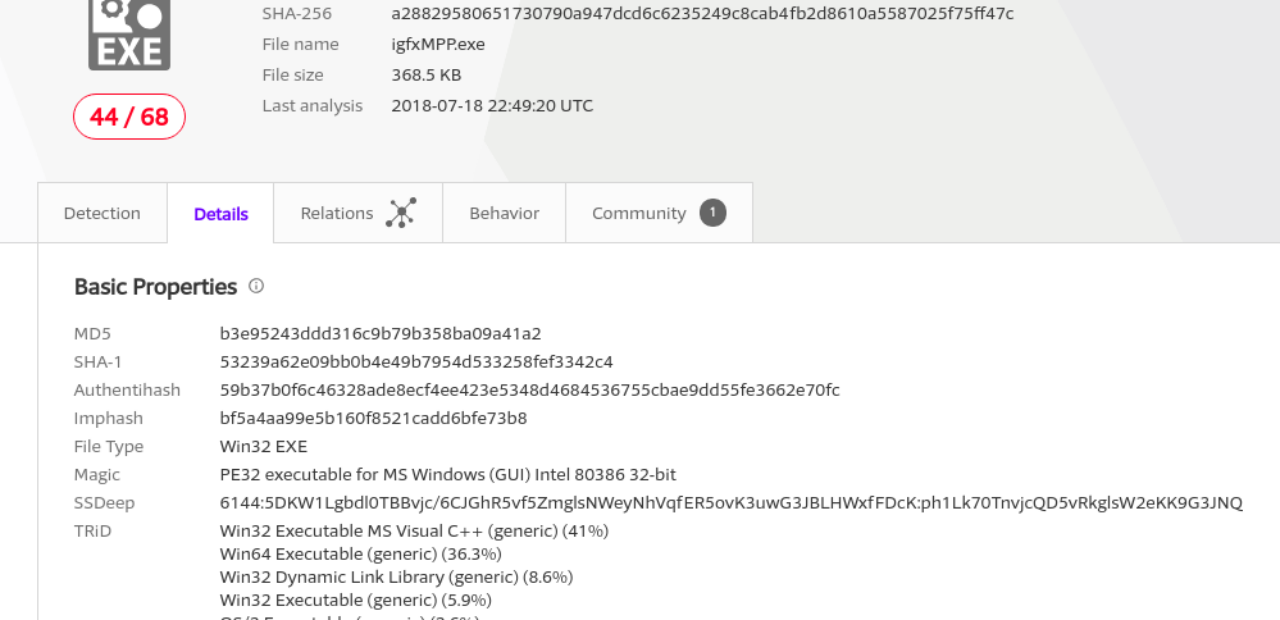
Task: Click the Authentihash value
Action: [x=529, y=390]
